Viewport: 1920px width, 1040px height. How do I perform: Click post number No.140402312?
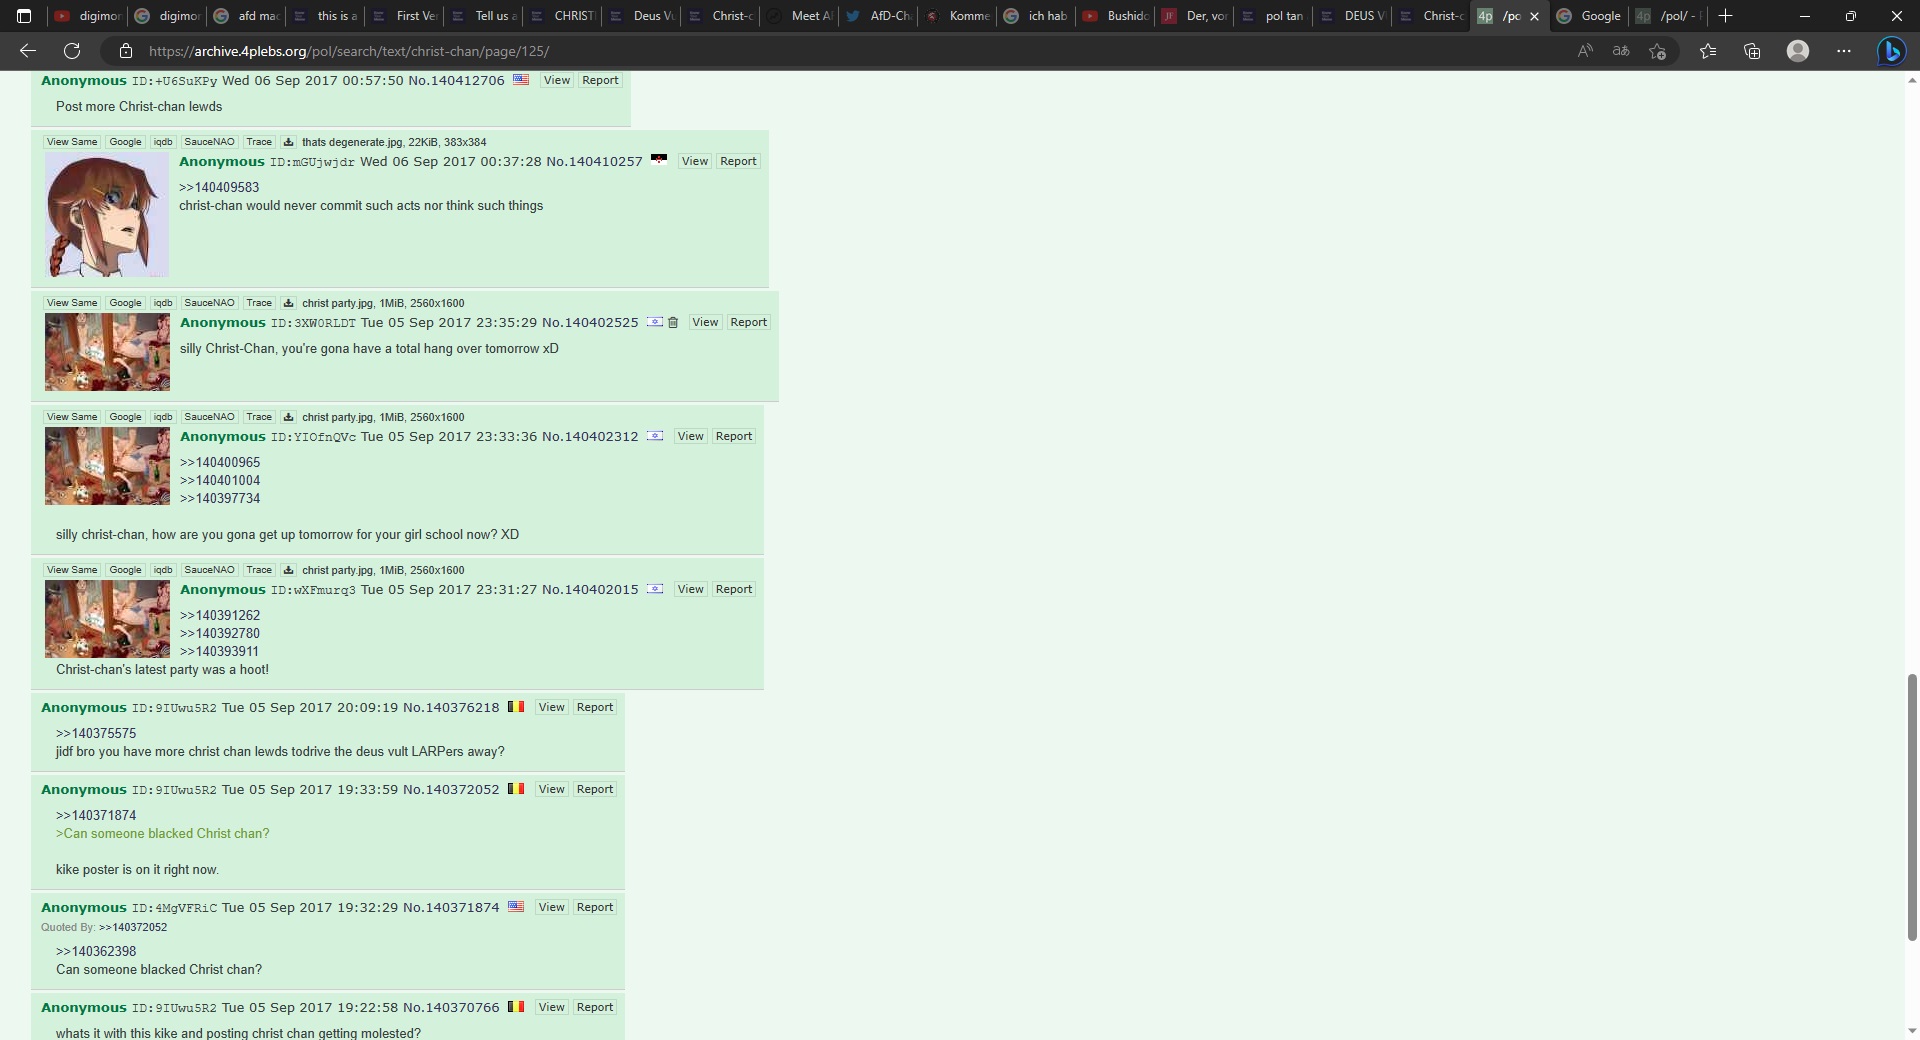tap(590, 436)
